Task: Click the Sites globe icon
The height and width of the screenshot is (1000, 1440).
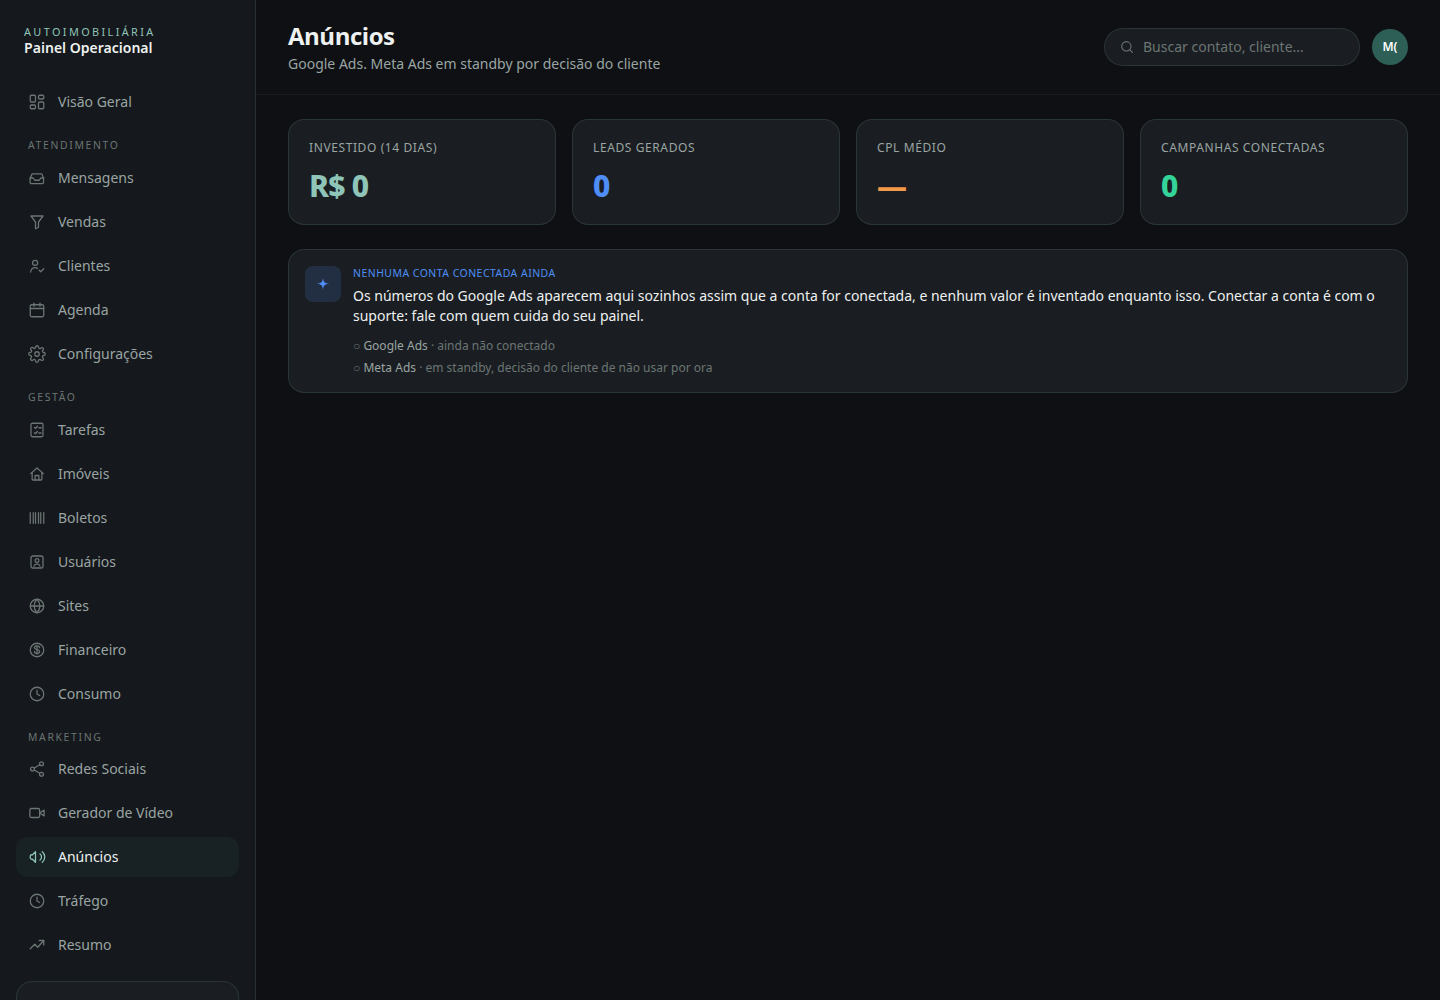Action: pos(37,606)
